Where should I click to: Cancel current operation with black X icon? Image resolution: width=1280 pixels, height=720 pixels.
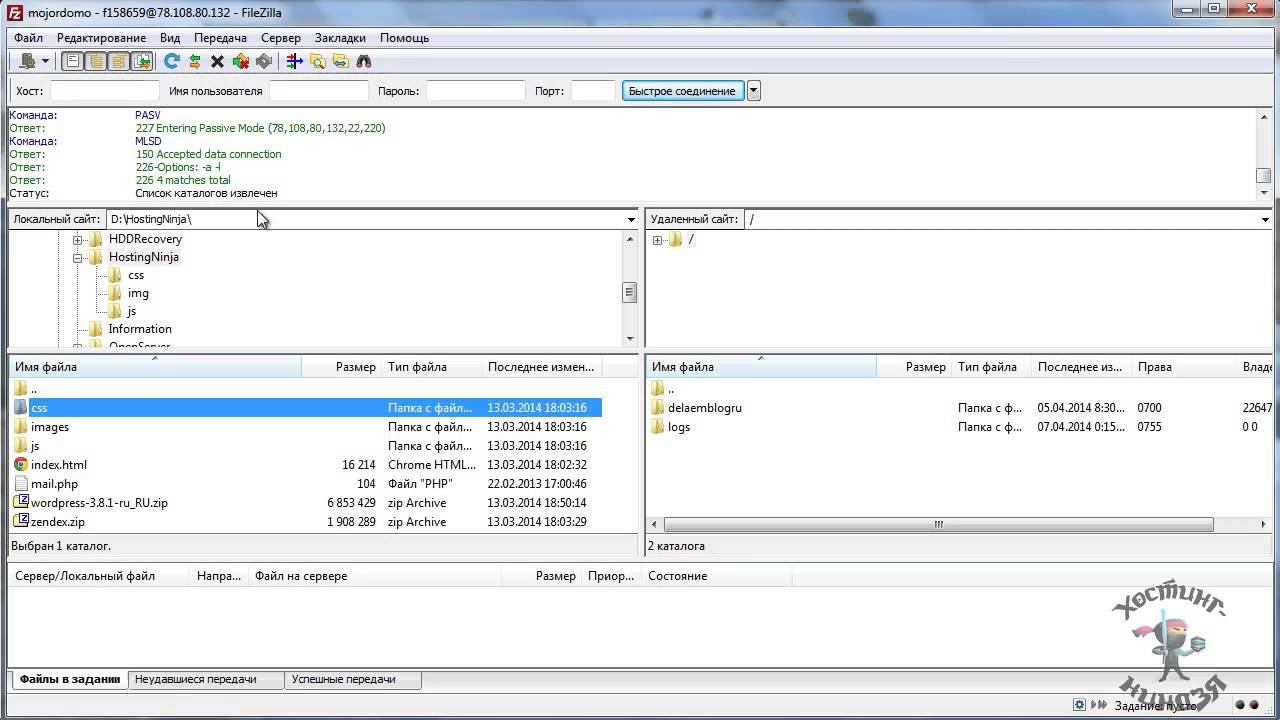(217, 62)
